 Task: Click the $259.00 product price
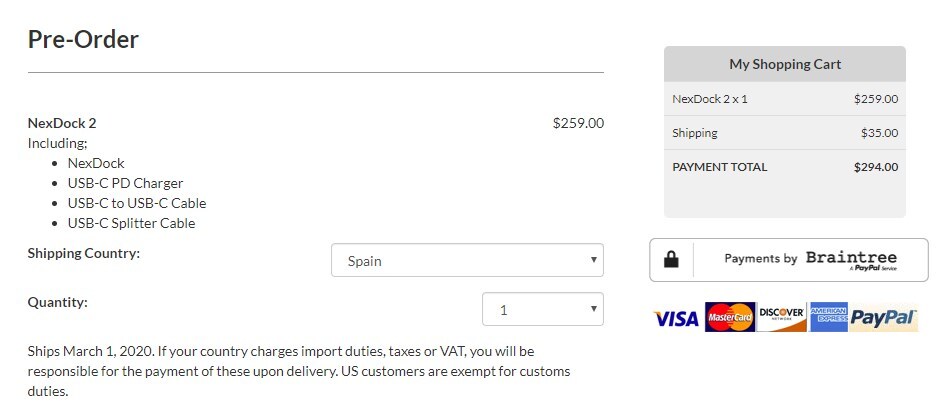pos(578,123)
